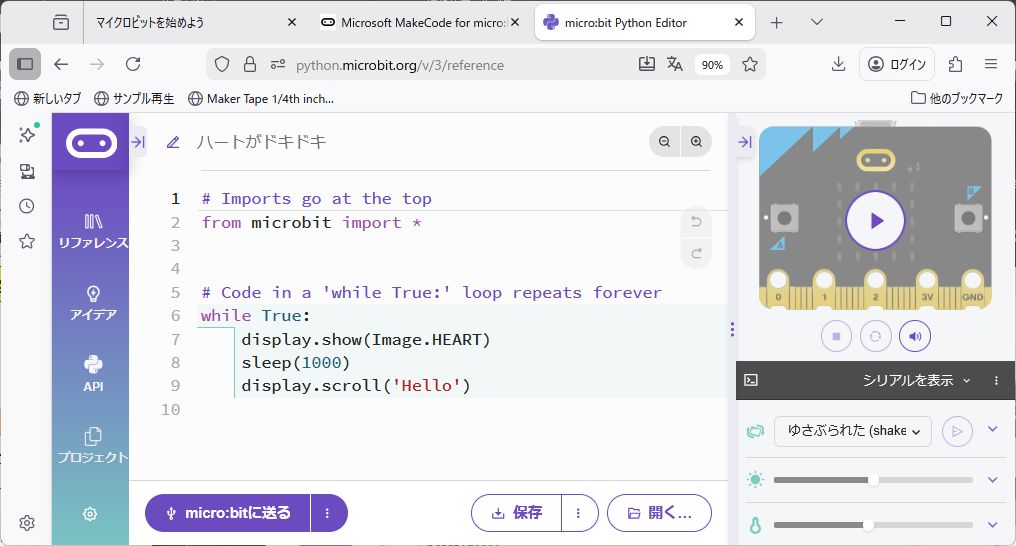Stop the simulator
This screenshot has height=546, width=1016.
pyautogui.click(x=836, y=336)
